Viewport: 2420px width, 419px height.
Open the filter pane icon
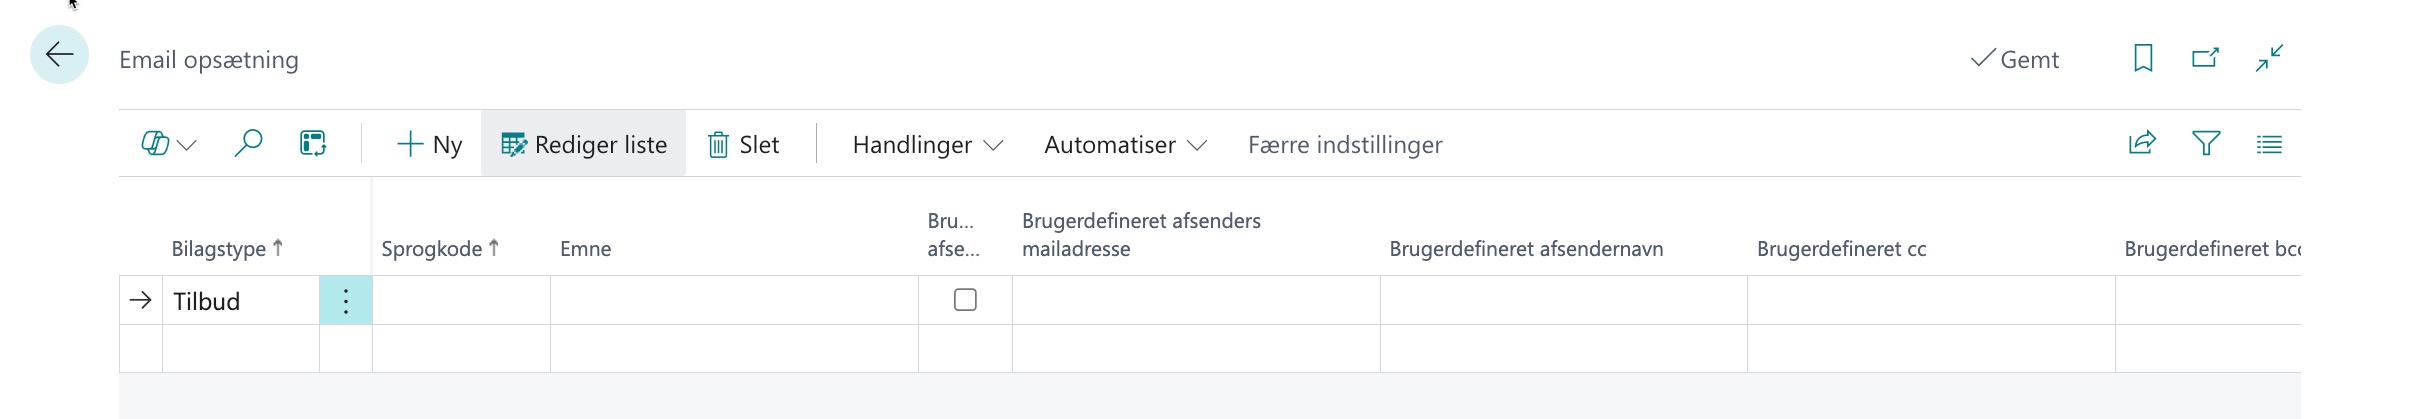tap(2205, 144)
